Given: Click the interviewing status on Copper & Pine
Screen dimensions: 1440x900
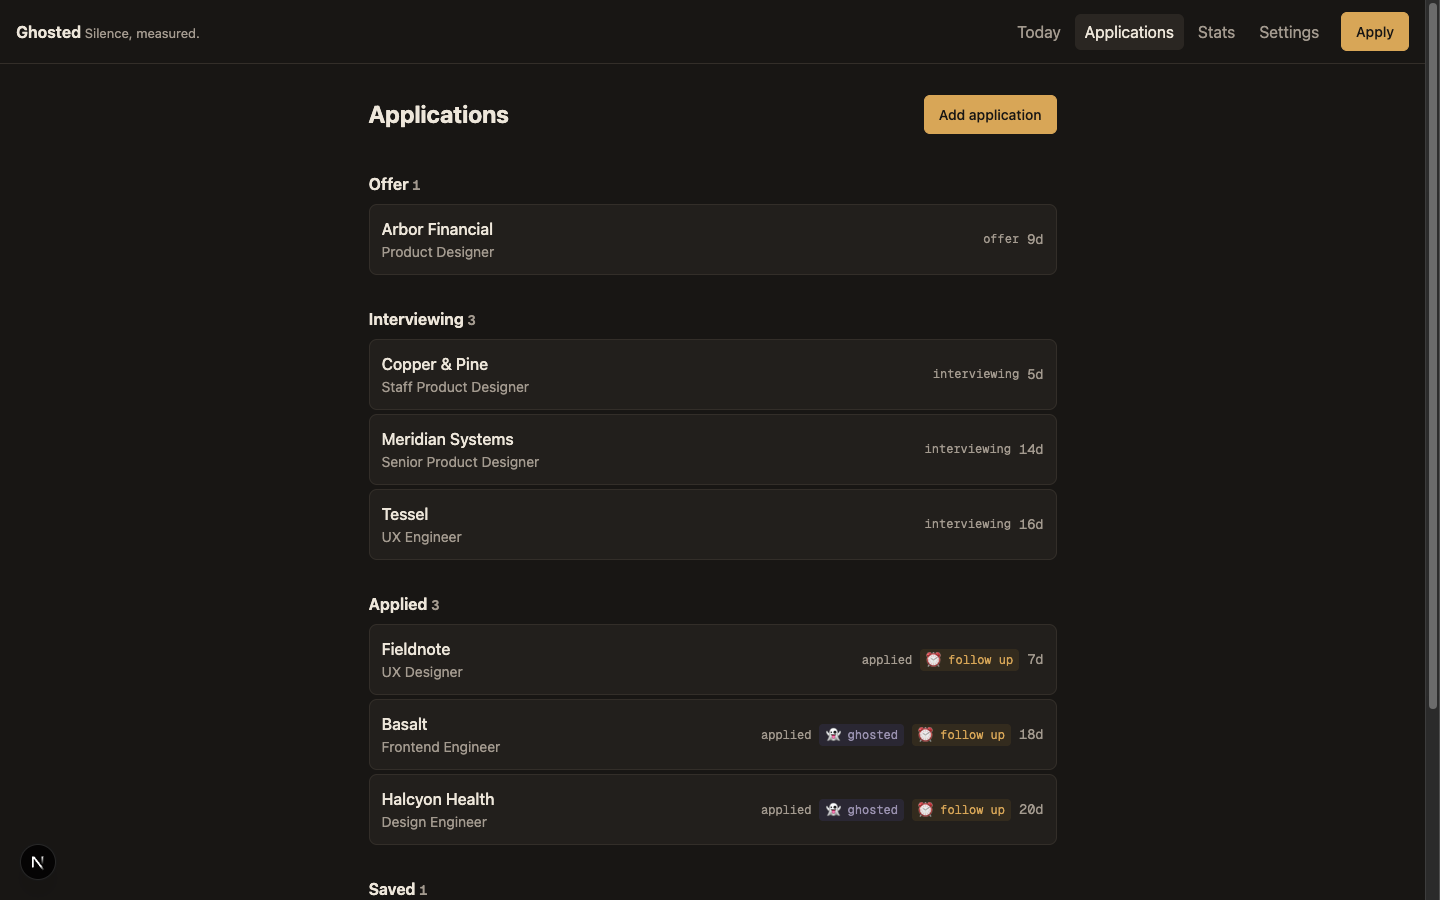Looking at the screenshot, I should coord(976,375).
